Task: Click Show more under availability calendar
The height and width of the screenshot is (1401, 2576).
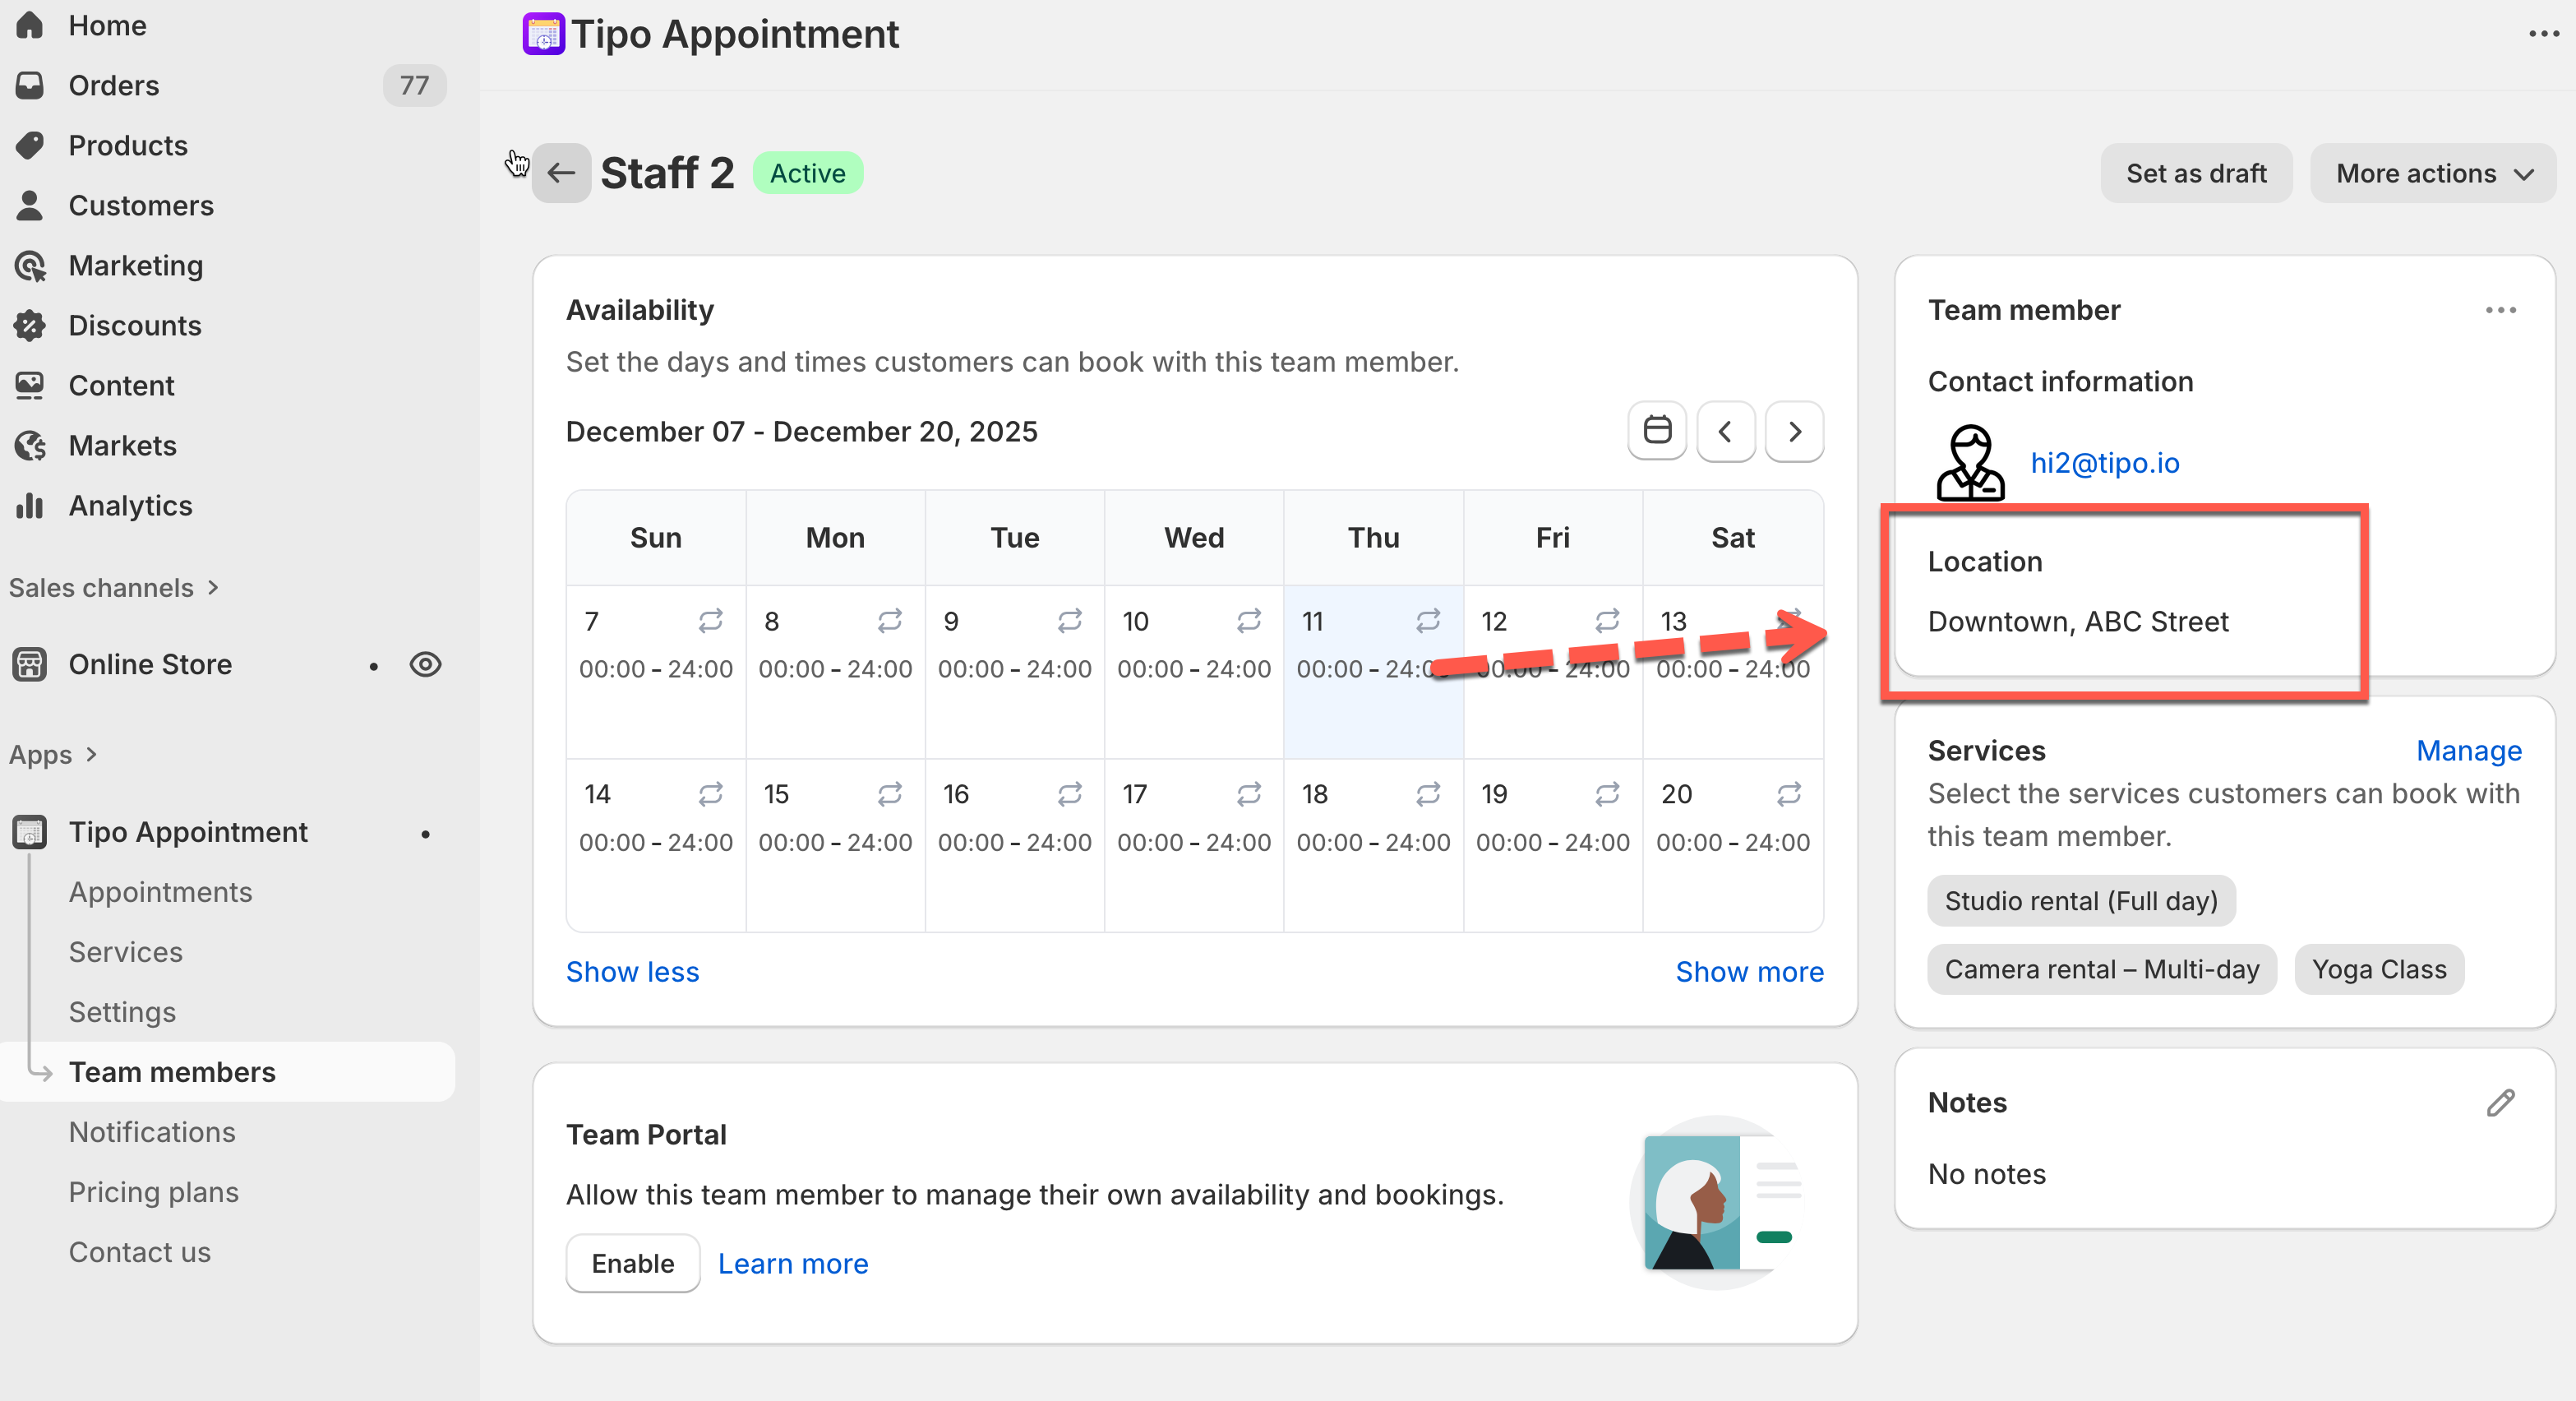Action: tap(1749, 971)
